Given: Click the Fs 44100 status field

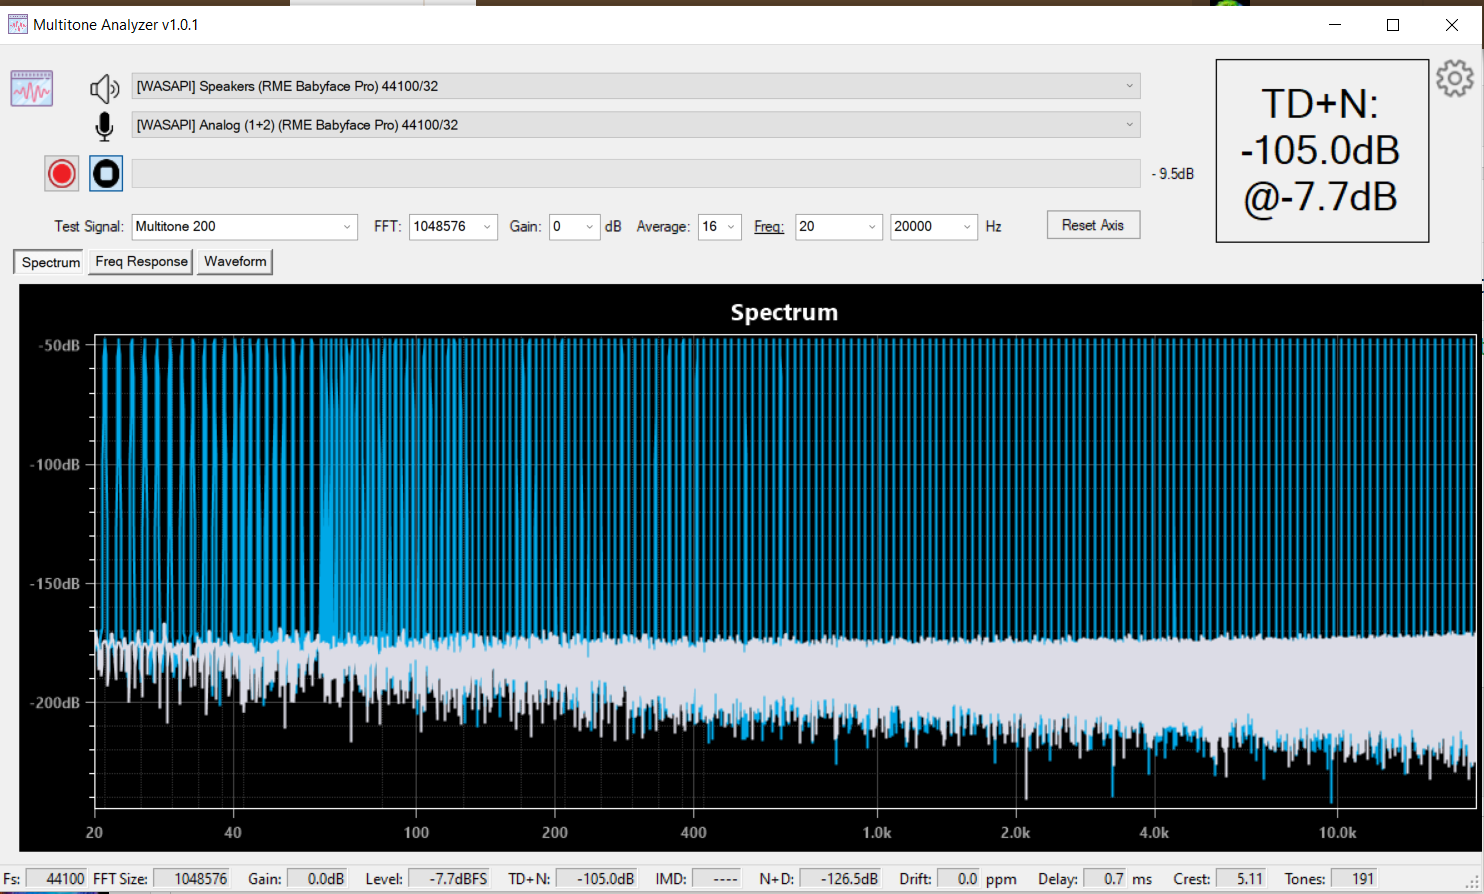Looking at the screenshot, I should tap(56, 879).
